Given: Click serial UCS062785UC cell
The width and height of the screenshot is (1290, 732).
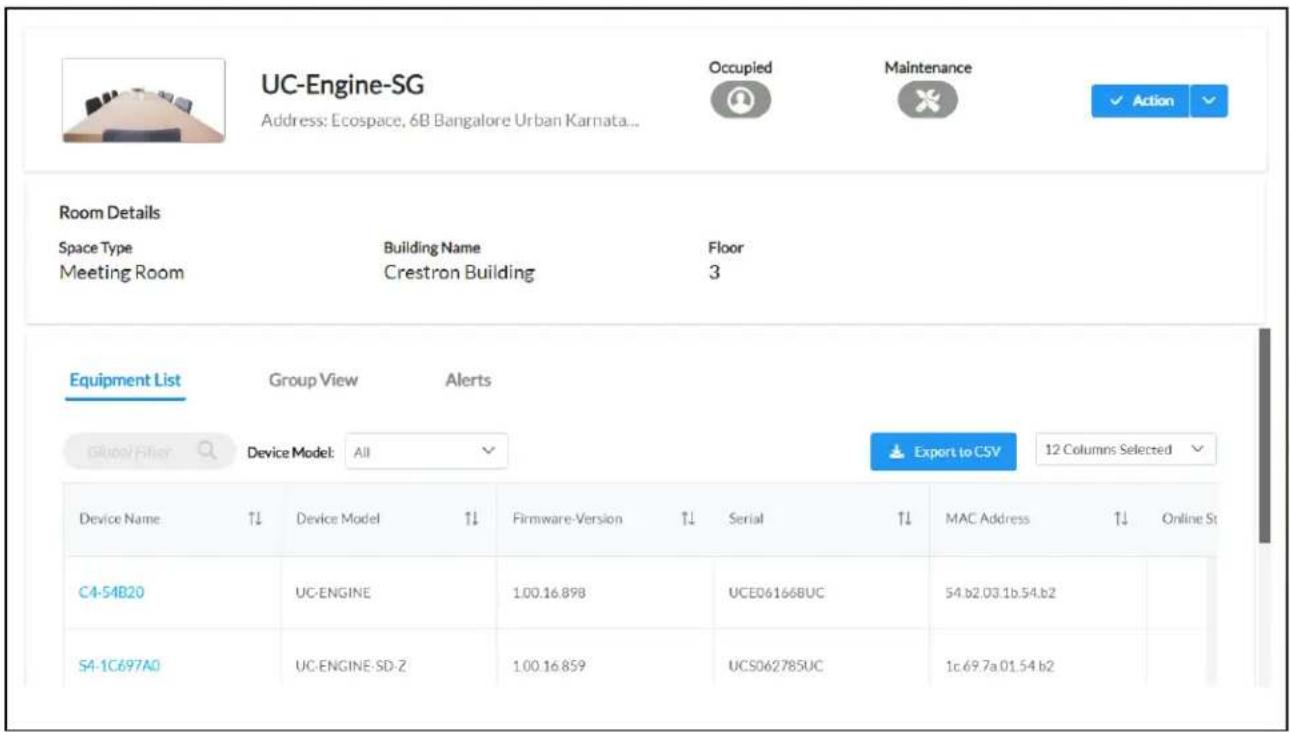Looking at the screenshot, I should pyautogui.click(x=777, y=665).
